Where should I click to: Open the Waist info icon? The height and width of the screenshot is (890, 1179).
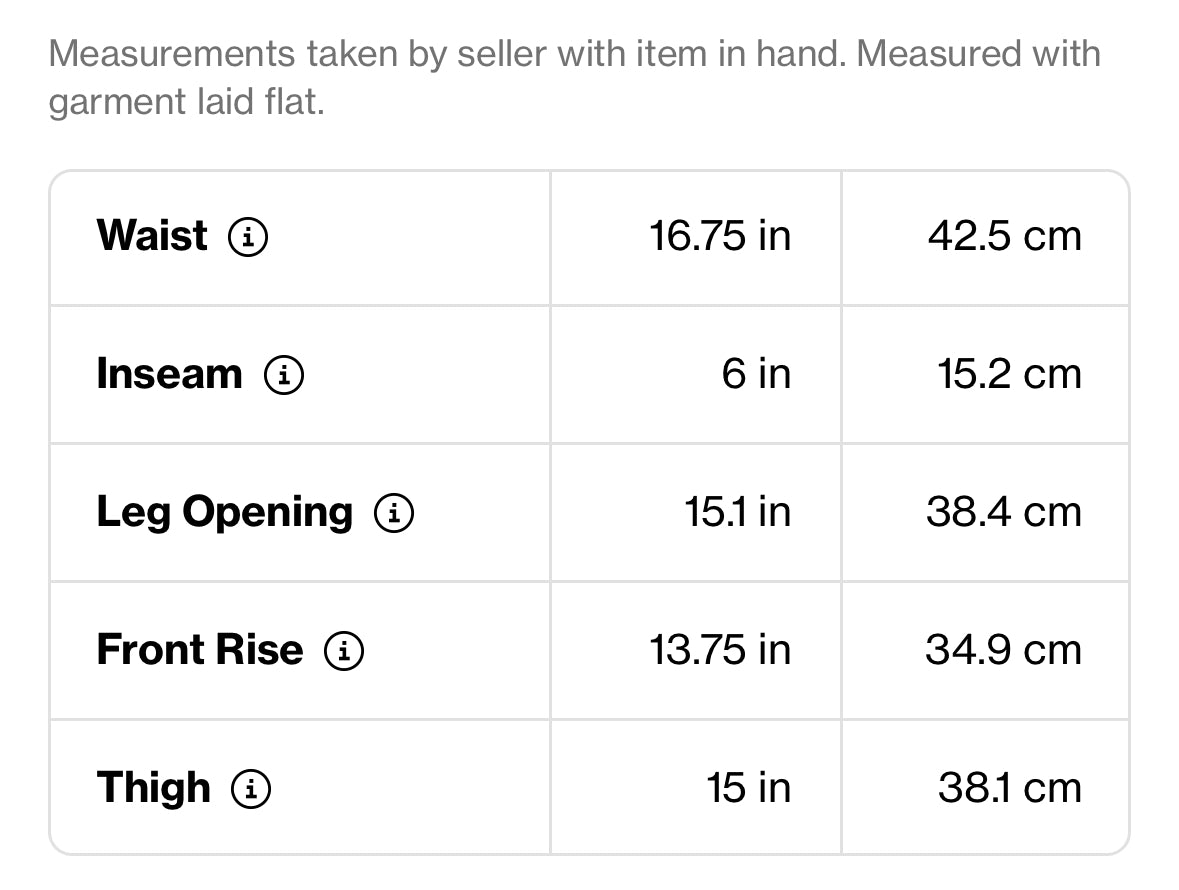pos(248,237)
